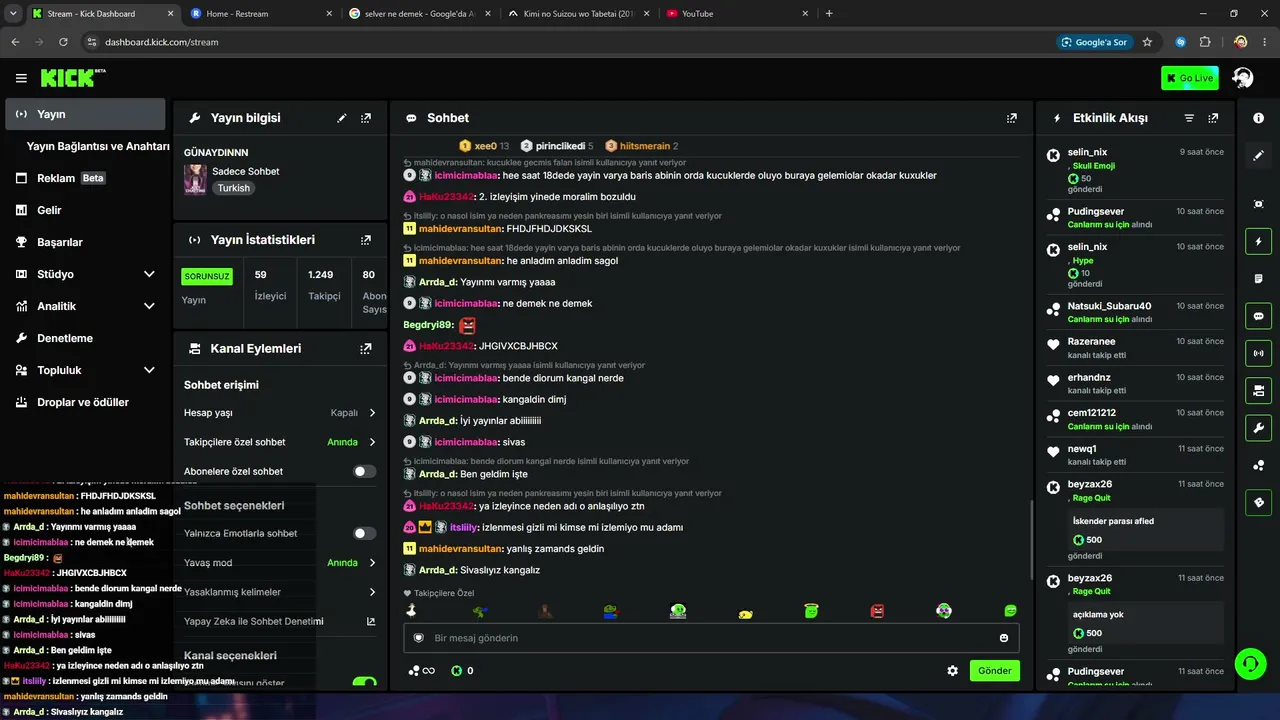The image size is (1280, 720).
Task: Toggle Abonelere özel sohbet switch
Action: (365, 471)
